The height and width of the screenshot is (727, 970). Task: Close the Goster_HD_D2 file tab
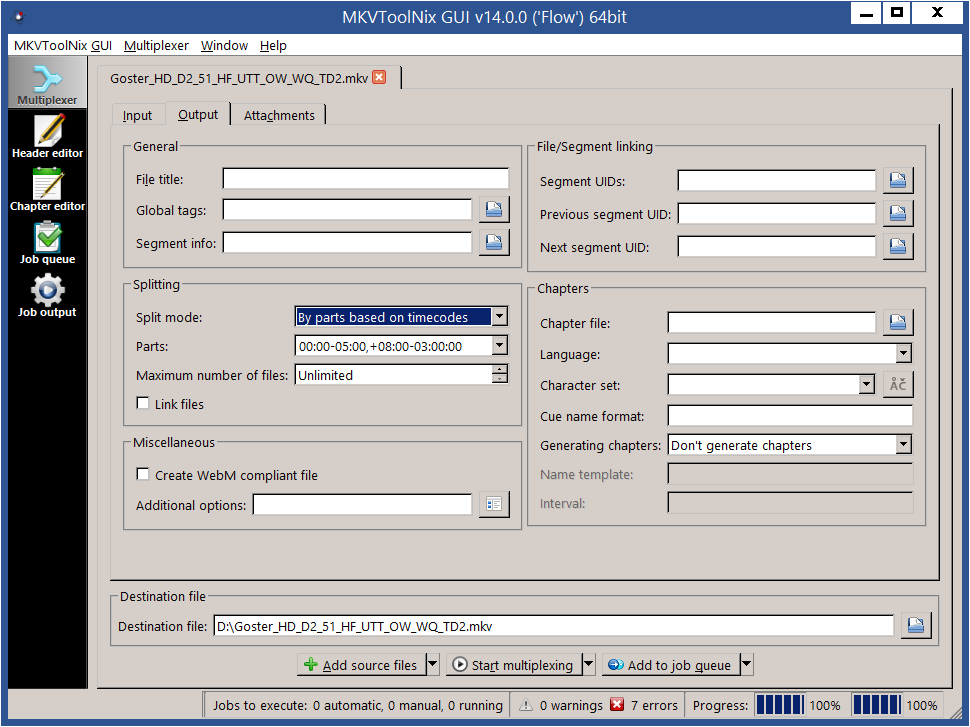tap(380, 77)
